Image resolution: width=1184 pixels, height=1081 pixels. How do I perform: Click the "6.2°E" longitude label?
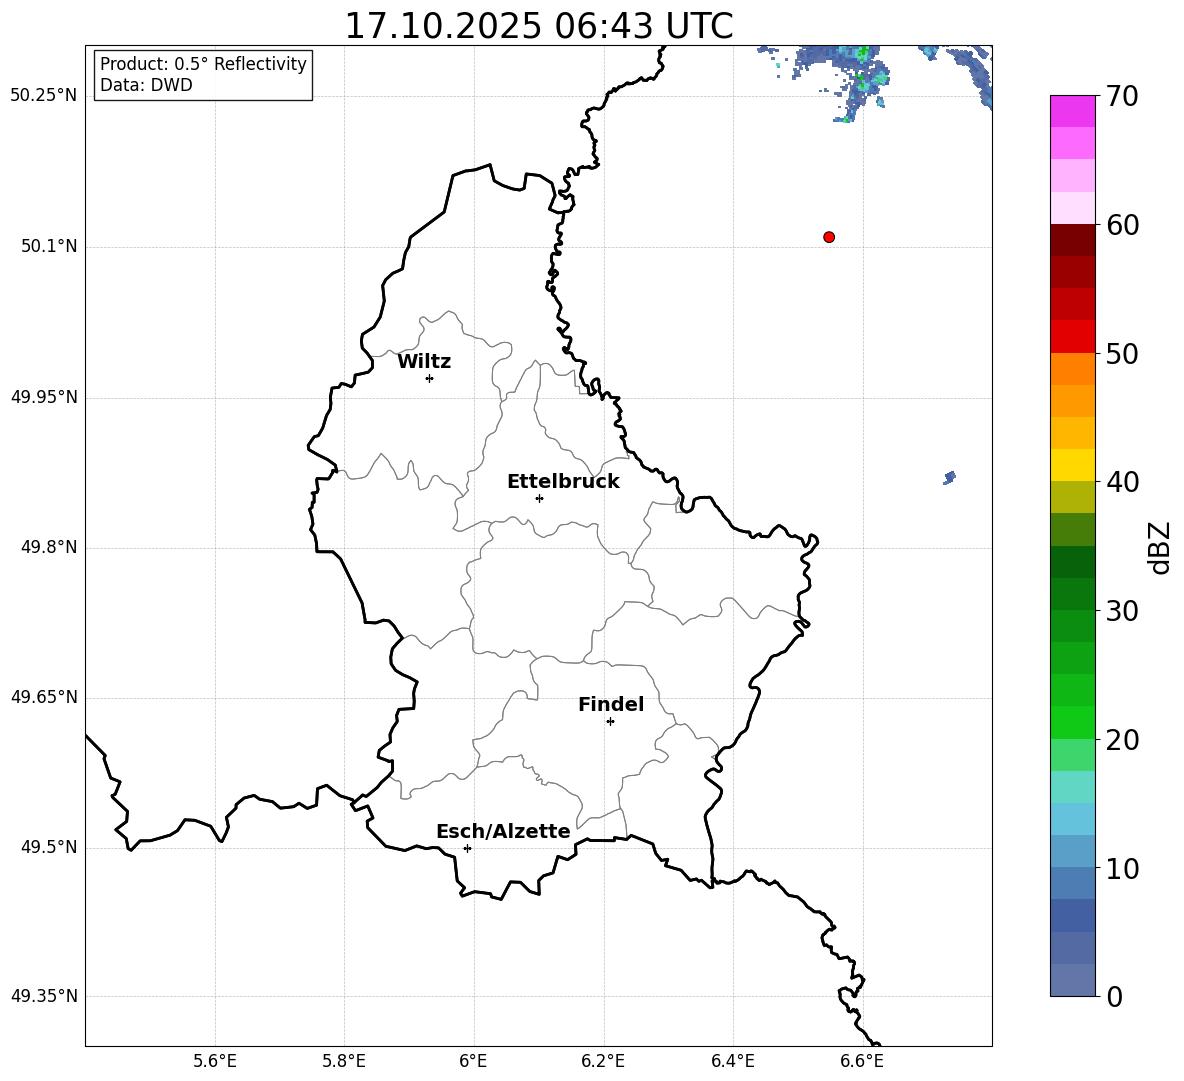point(603,1061)
